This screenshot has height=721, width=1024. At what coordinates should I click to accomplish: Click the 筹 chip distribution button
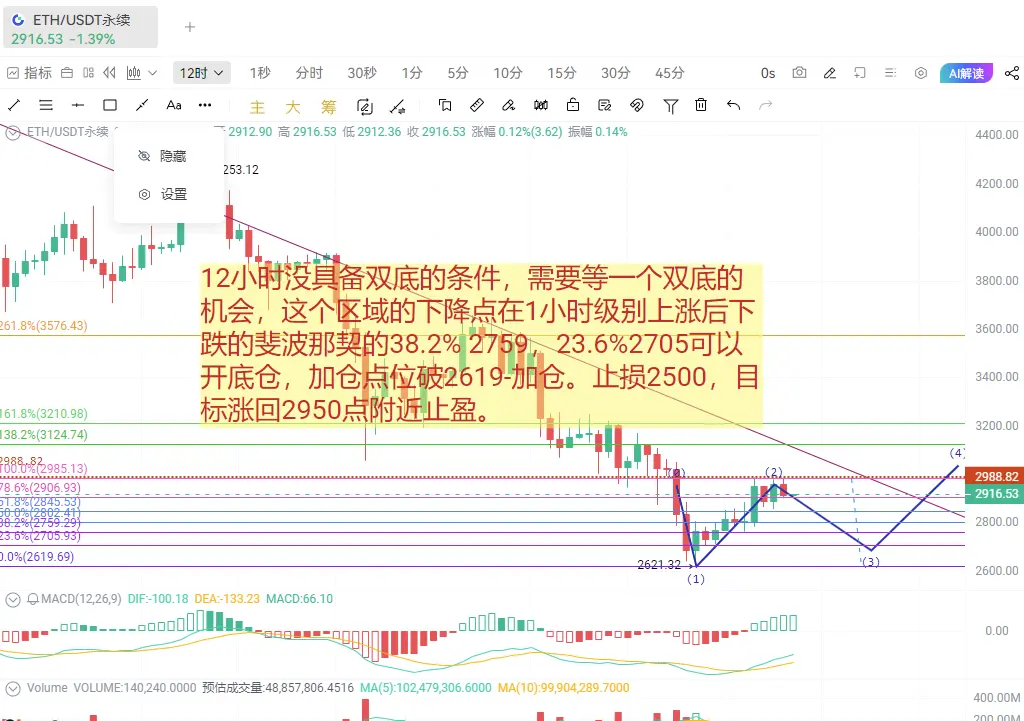click(328, 106)
